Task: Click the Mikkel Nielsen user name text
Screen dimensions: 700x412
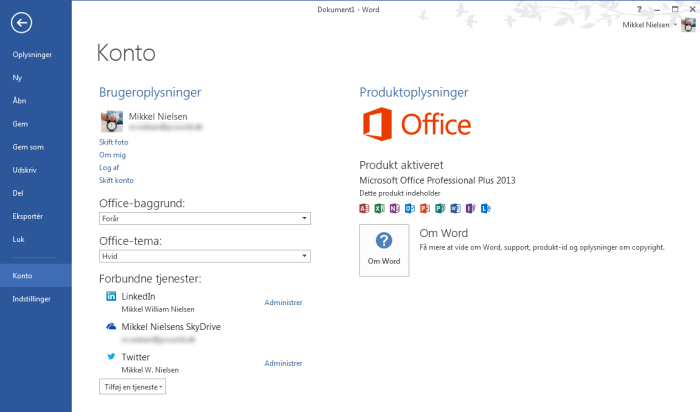Action: [158, 117]
